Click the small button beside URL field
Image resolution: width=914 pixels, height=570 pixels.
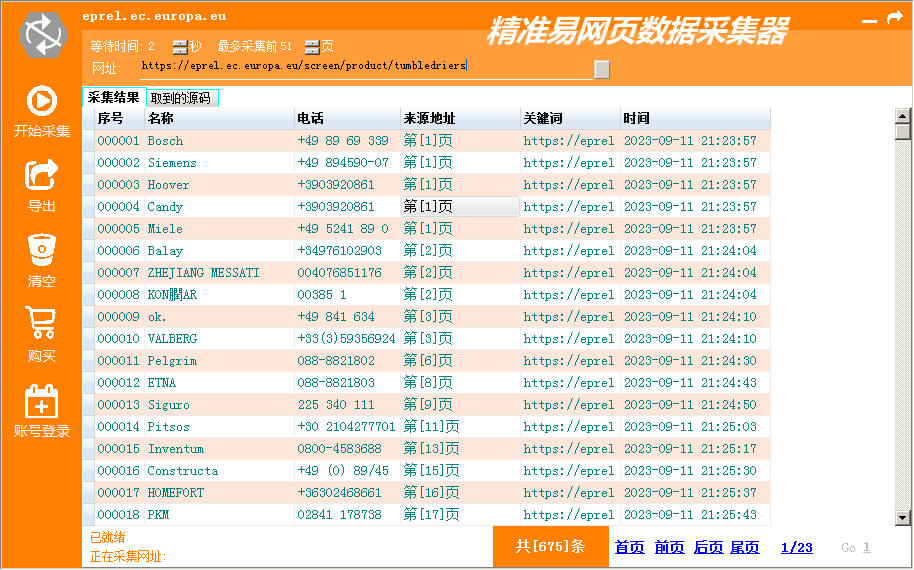tap(602, 69)
